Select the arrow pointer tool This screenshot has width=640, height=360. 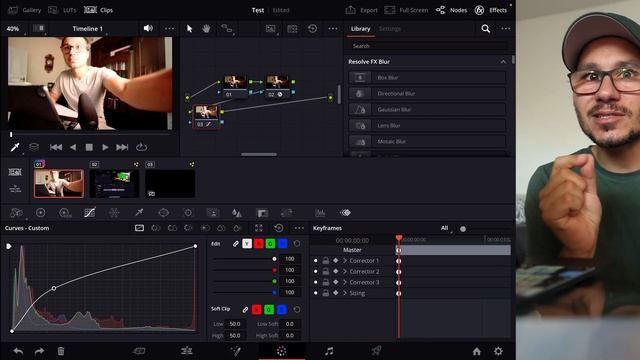click(x=189, y=29)
